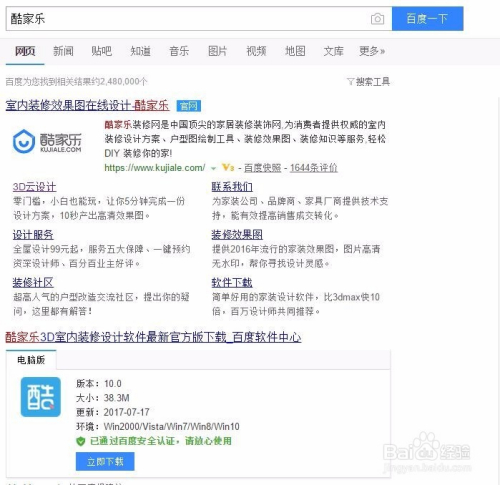Screen dimensions: 500x485
Task: Click the blue 酷 app icon
Action: pos(41,397)
